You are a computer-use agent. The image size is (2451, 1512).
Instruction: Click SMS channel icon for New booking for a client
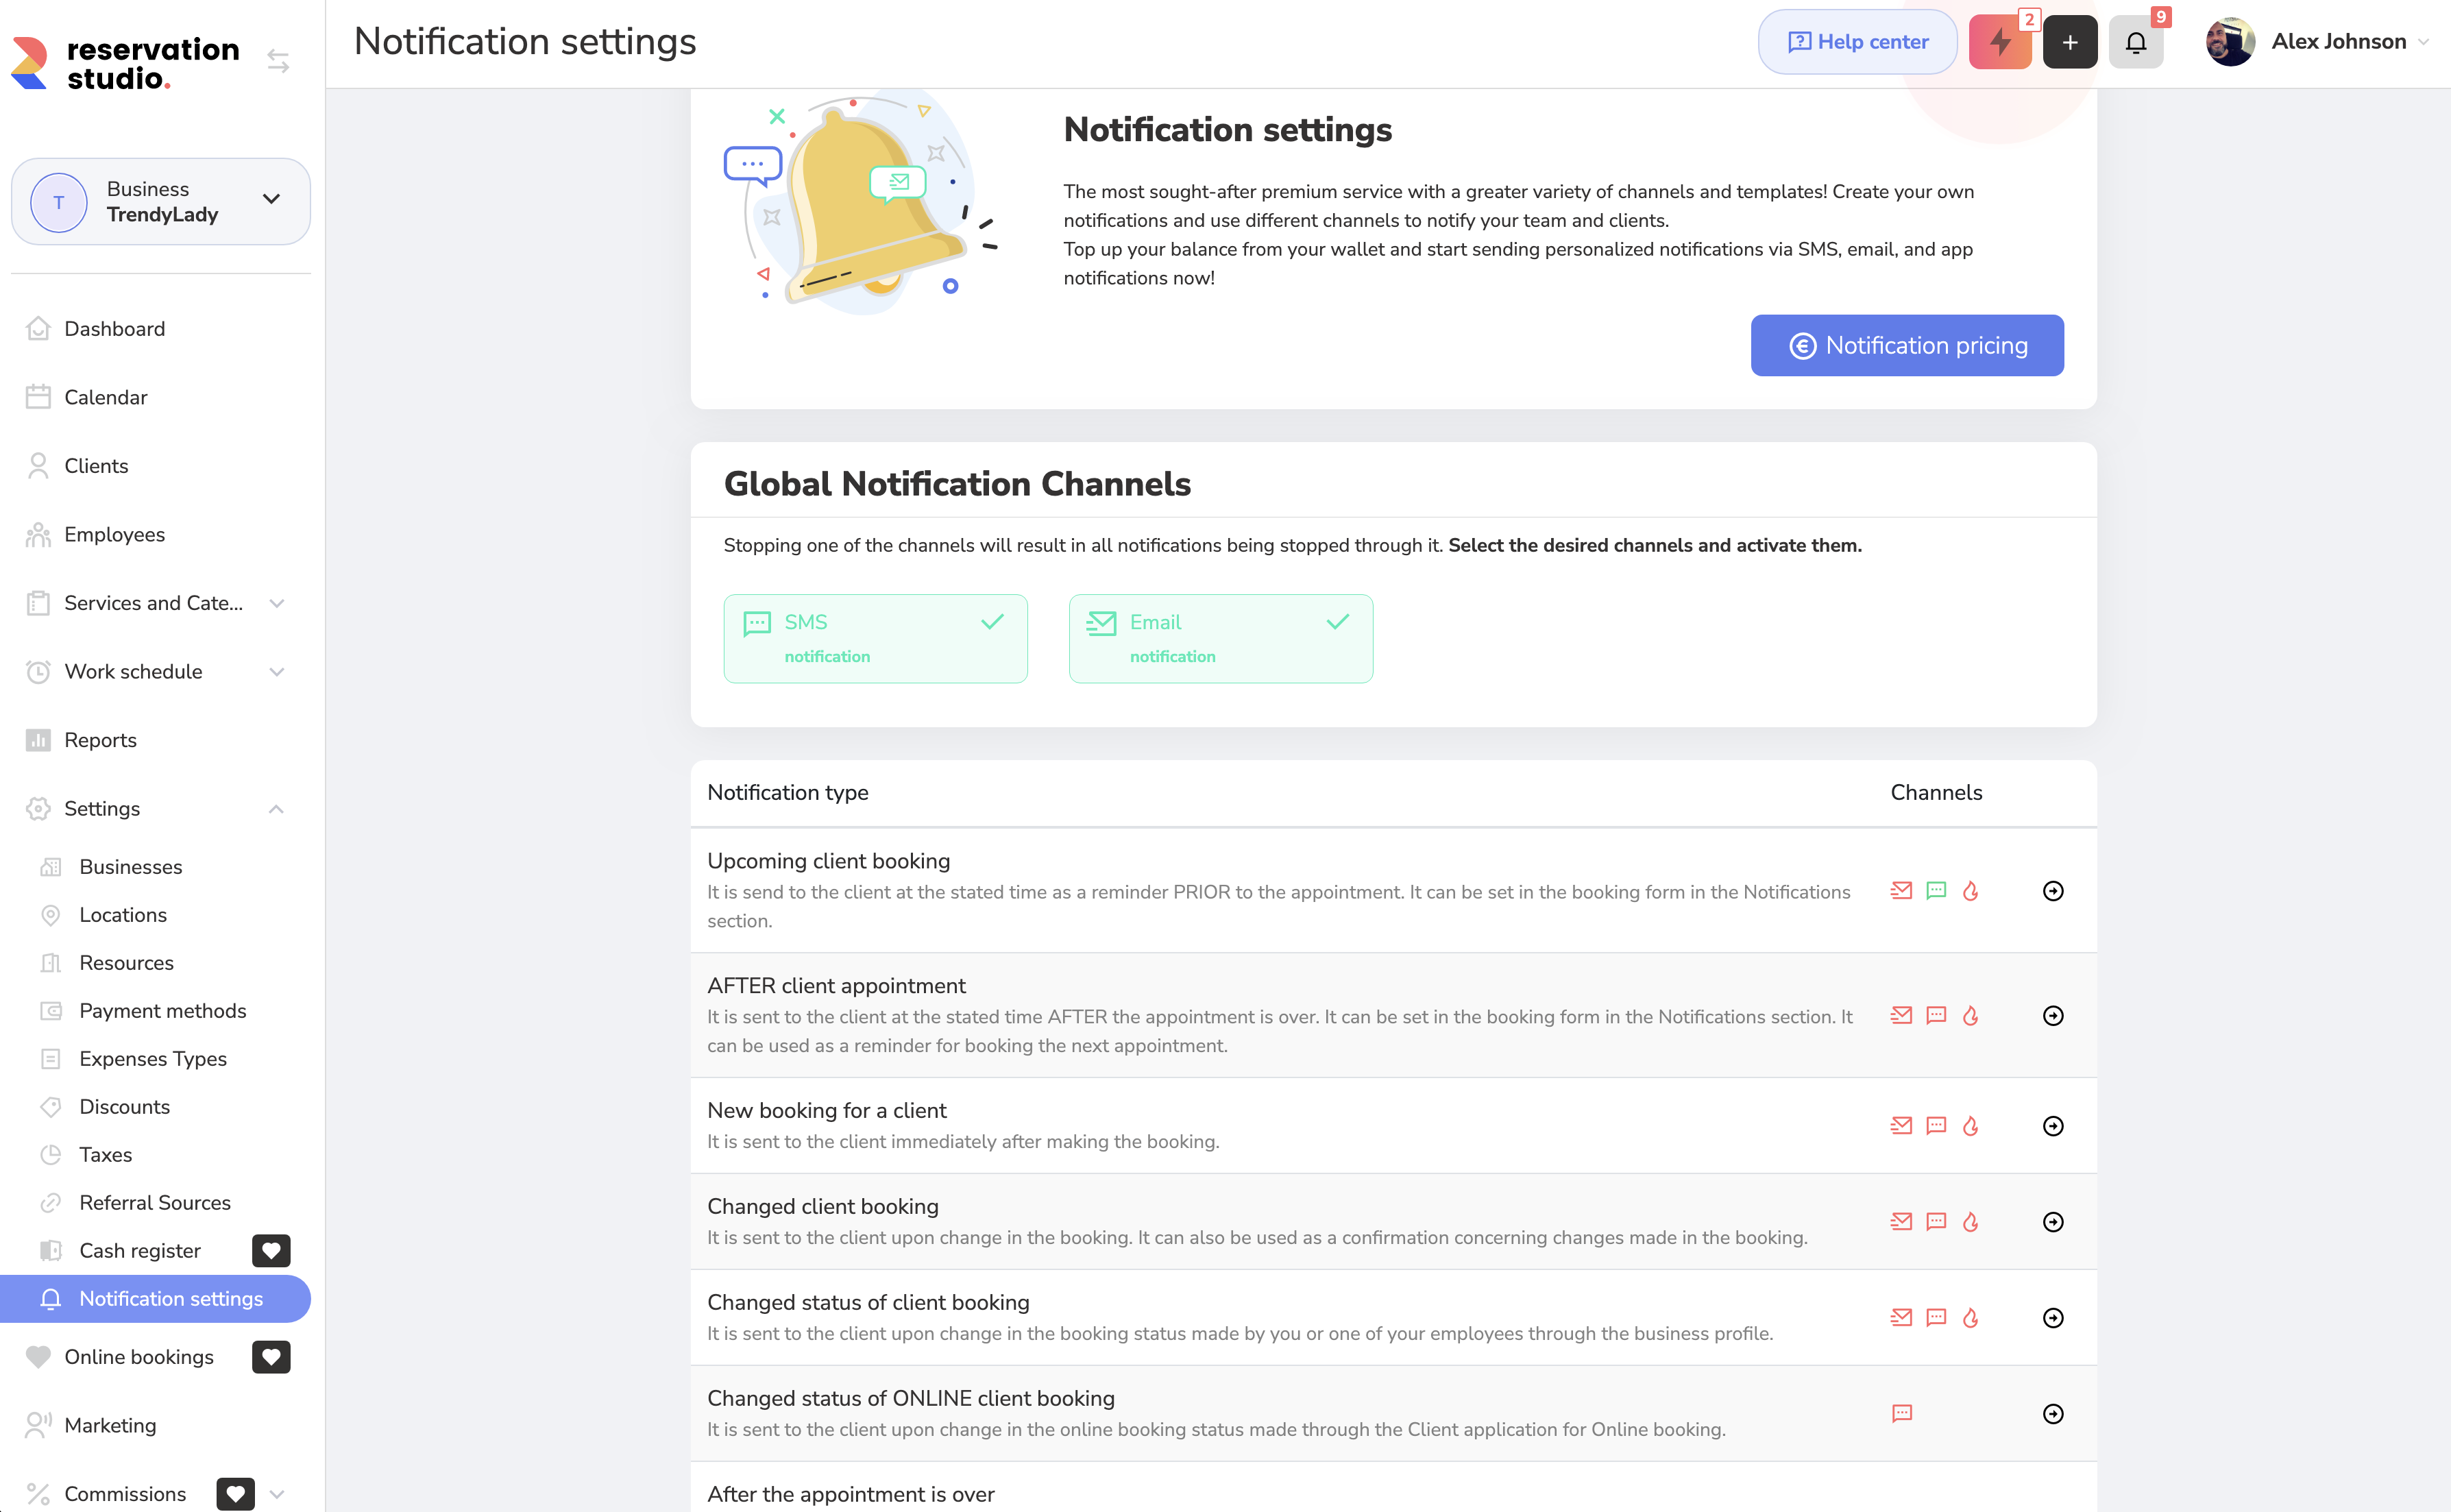click(x=1936, y=1126)
